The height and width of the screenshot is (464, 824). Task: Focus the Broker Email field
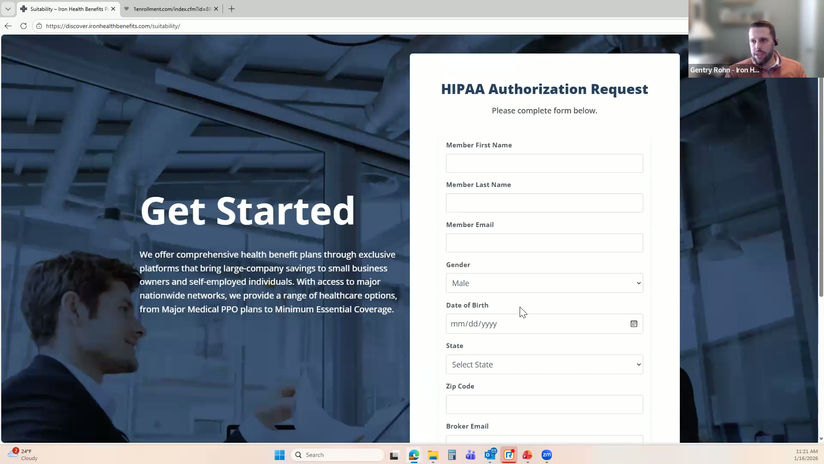544,439
